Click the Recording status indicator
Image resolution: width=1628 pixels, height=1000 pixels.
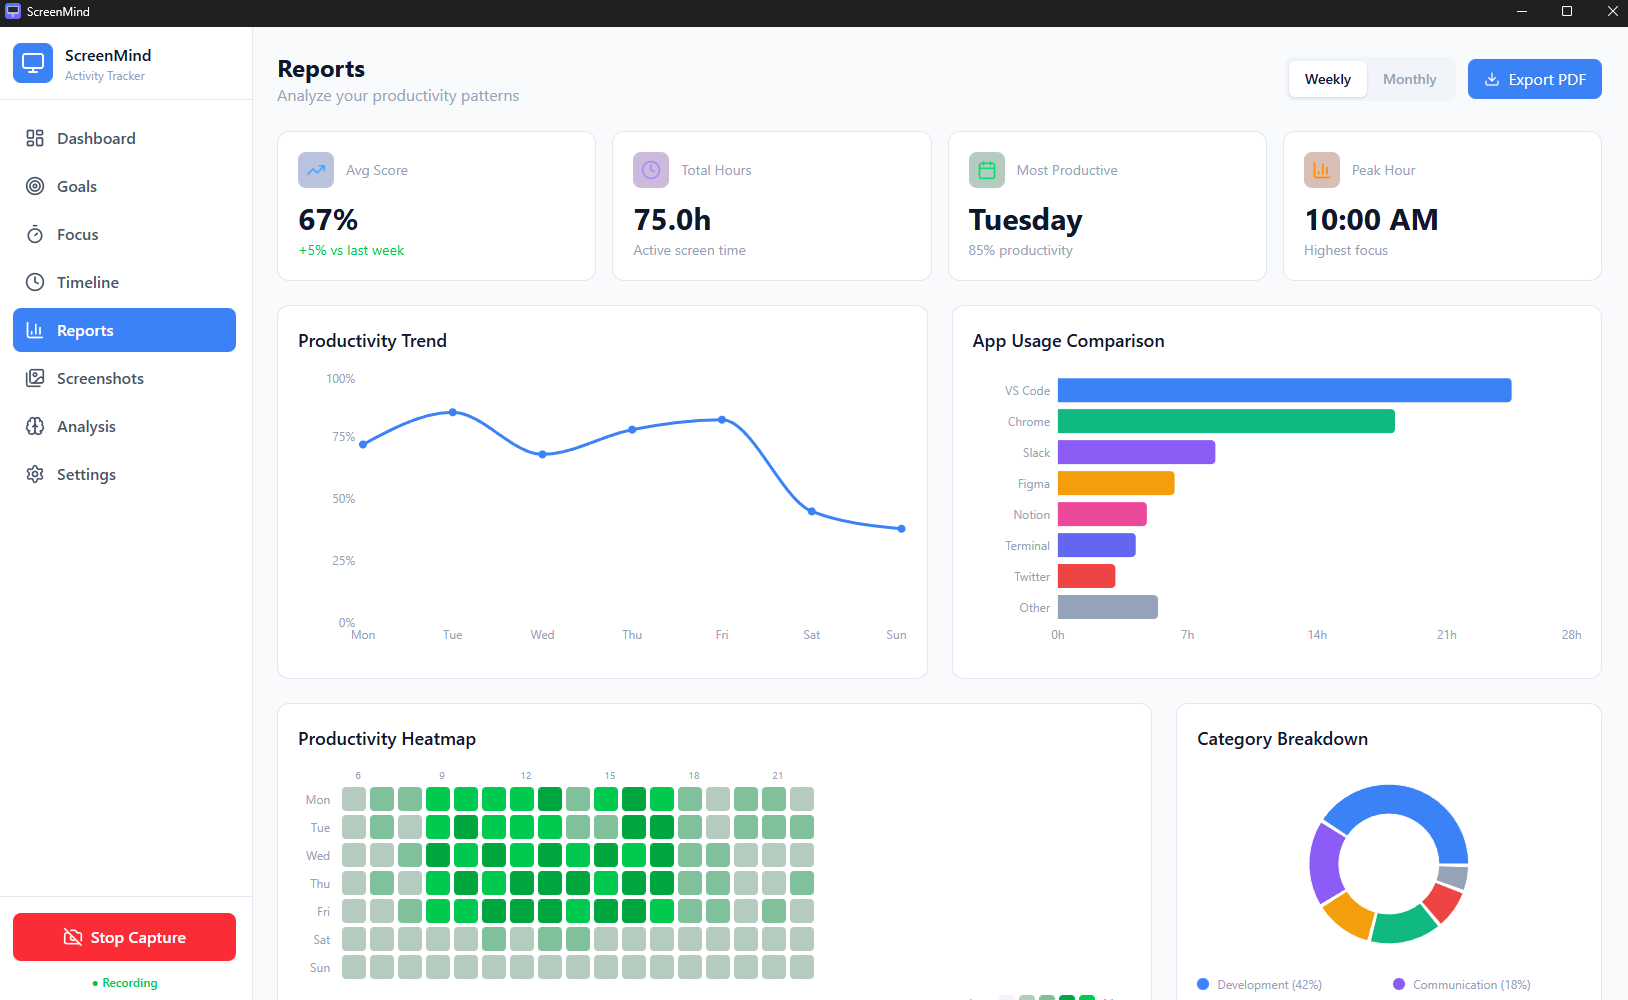tap(124, 983)
